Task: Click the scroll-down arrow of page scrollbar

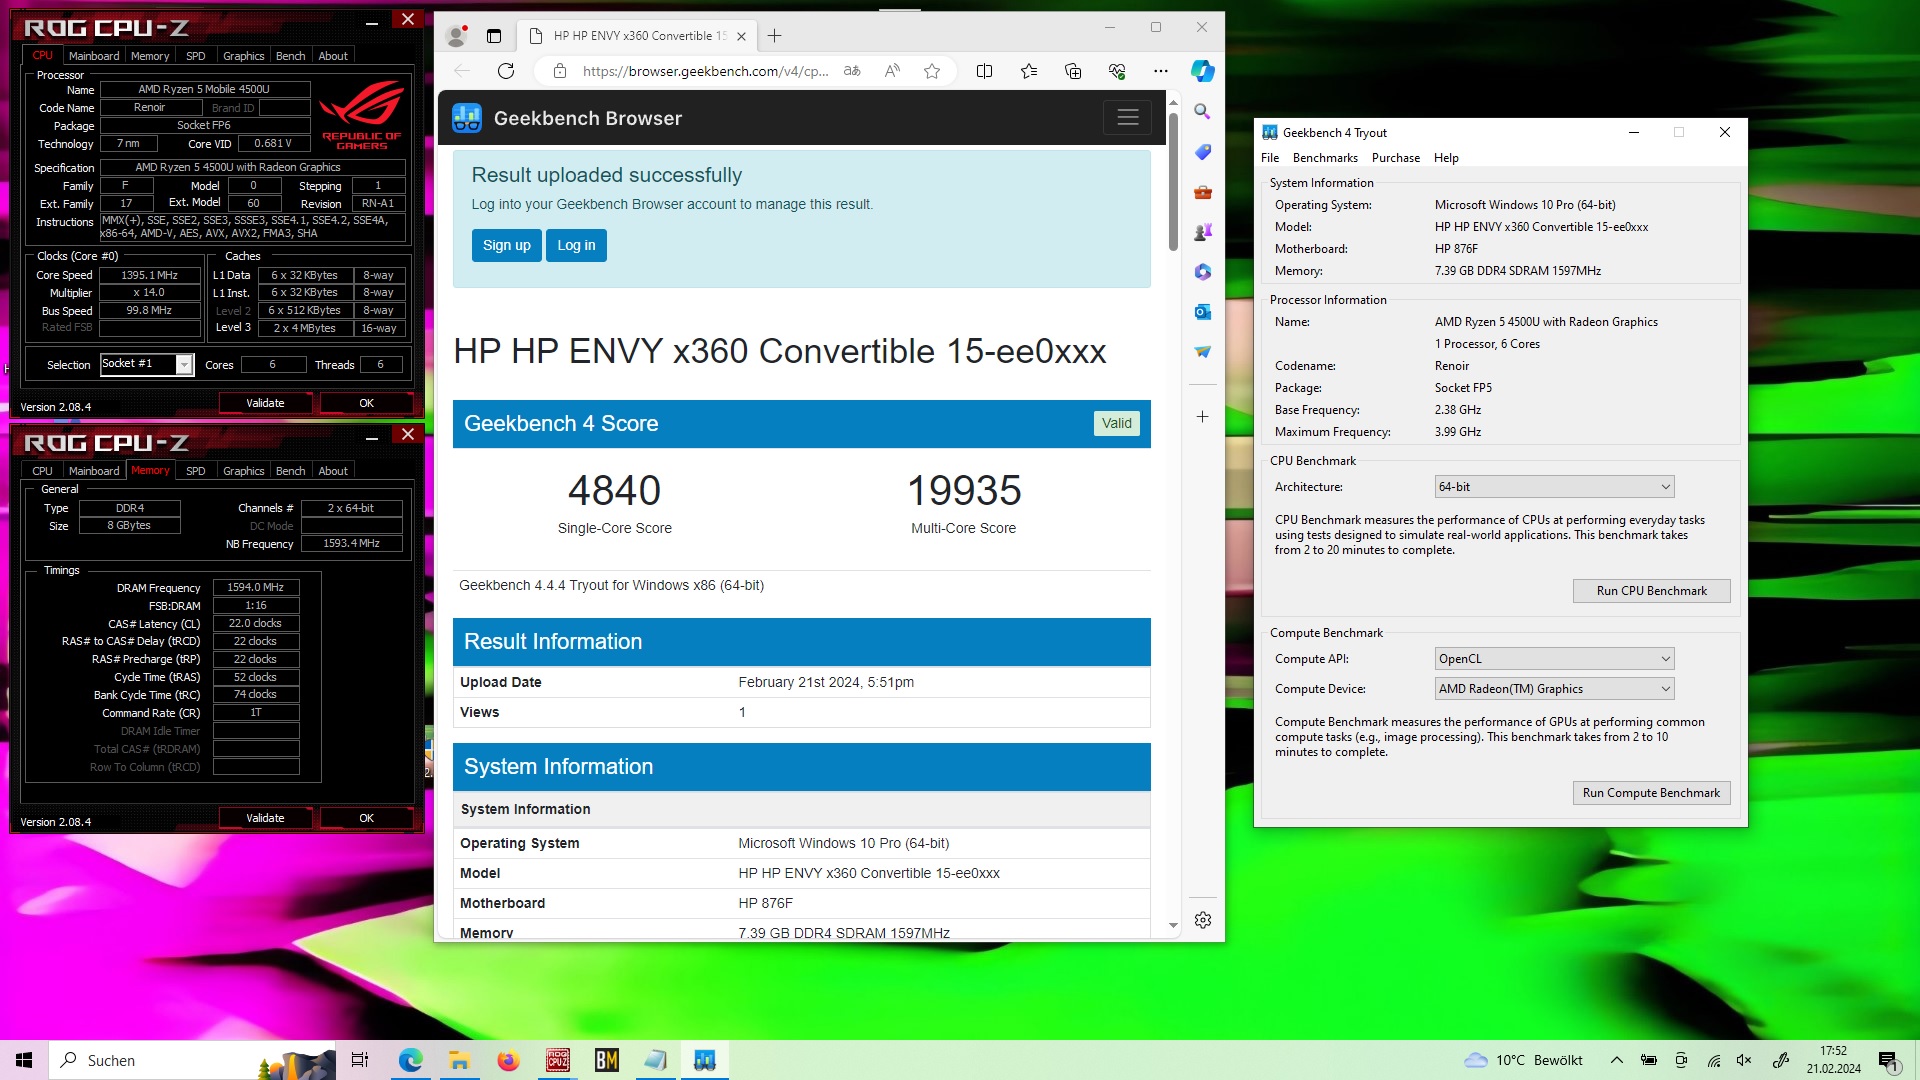Action: pos(1173,926)
